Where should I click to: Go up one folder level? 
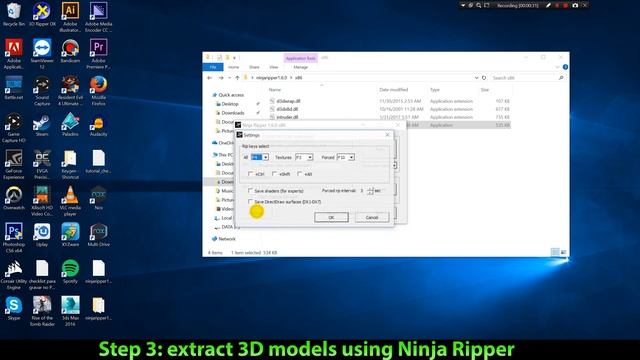[237, 78]
